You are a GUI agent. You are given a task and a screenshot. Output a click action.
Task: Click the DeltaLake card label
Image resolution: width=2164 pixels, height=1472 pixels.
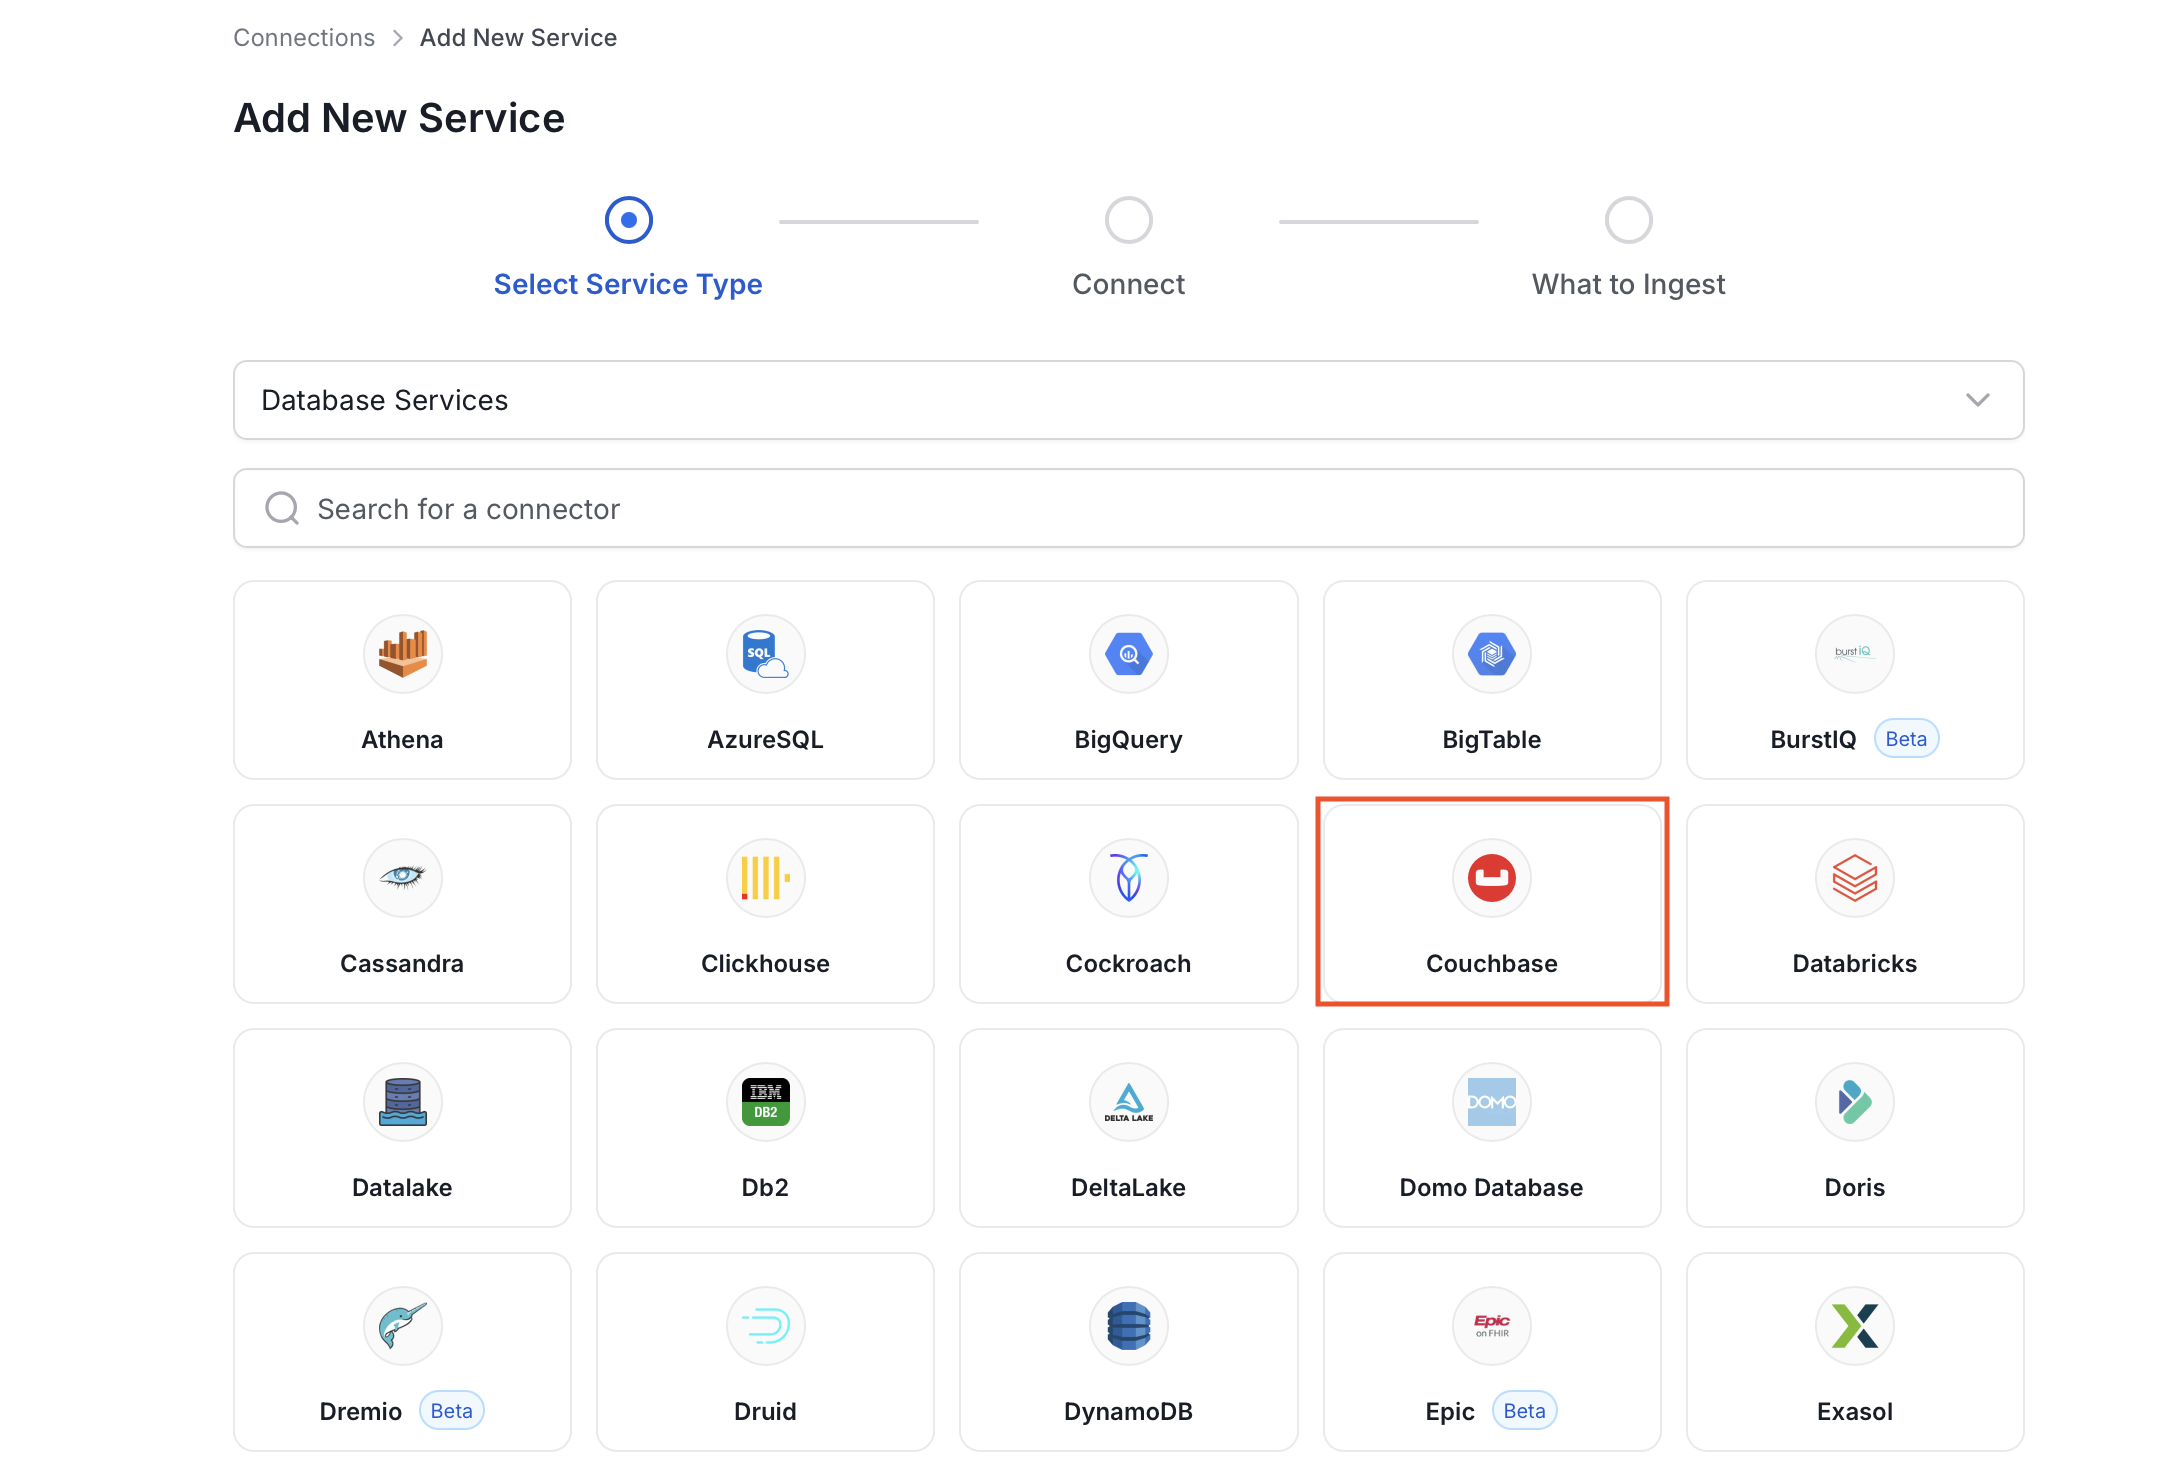pos(1128,1187)
